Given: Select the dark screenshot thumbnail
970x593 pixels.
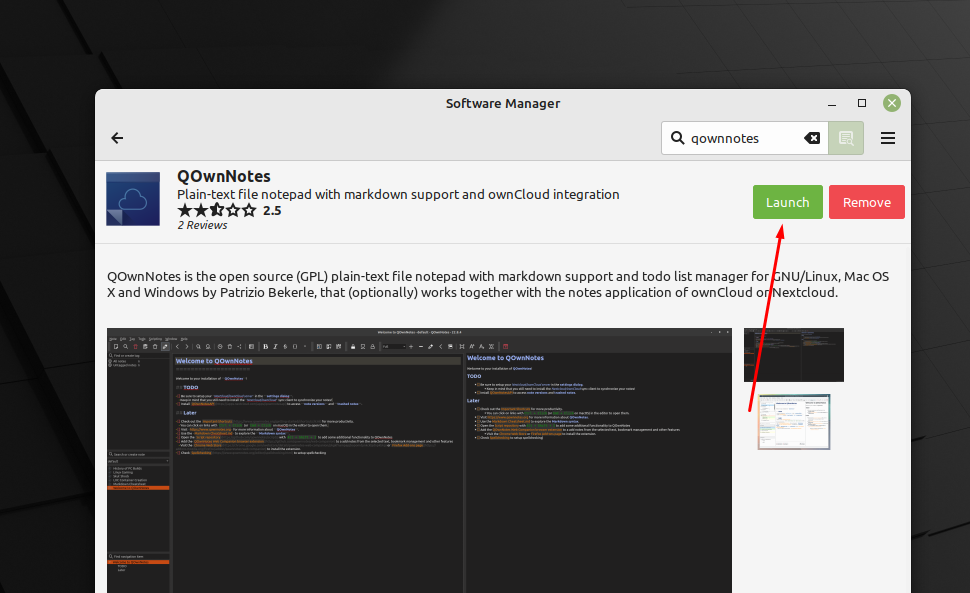Looking at the screenshot, I should [794, 355].
